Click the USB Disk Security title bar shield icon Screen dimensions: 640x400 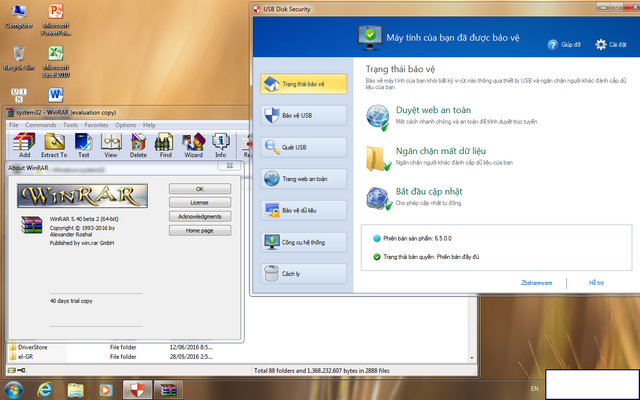(257, 9)
